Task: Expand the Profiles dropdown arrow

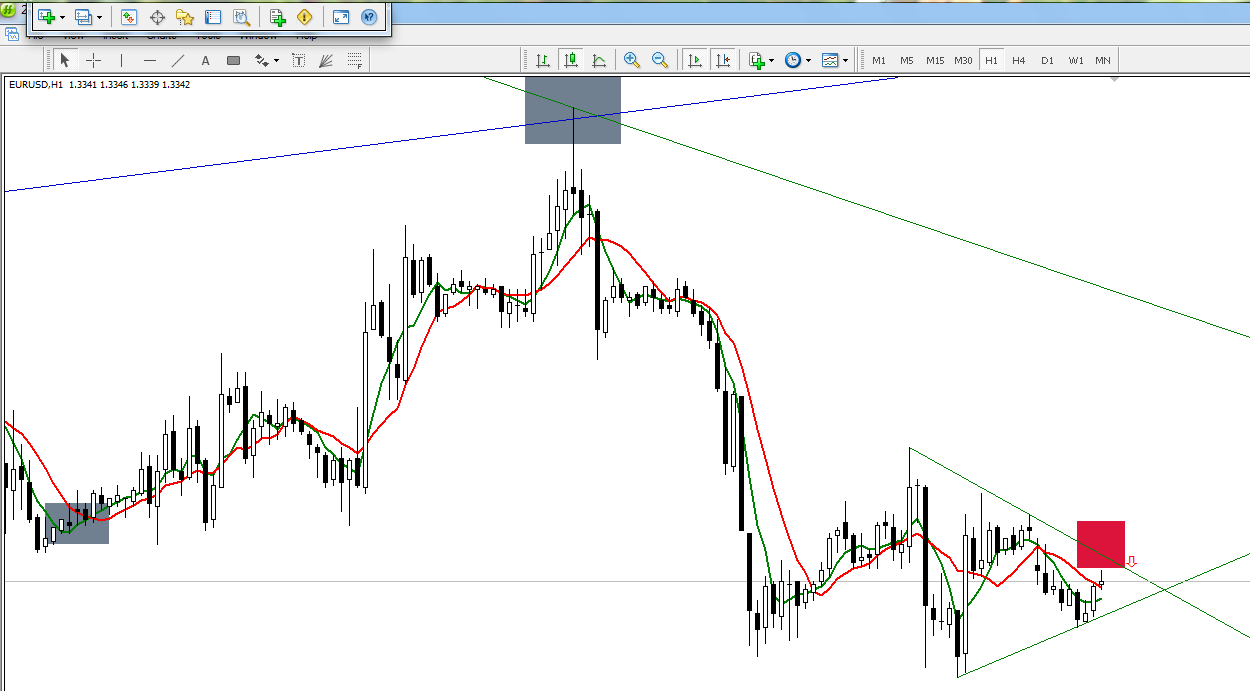Action: (99, 18)
